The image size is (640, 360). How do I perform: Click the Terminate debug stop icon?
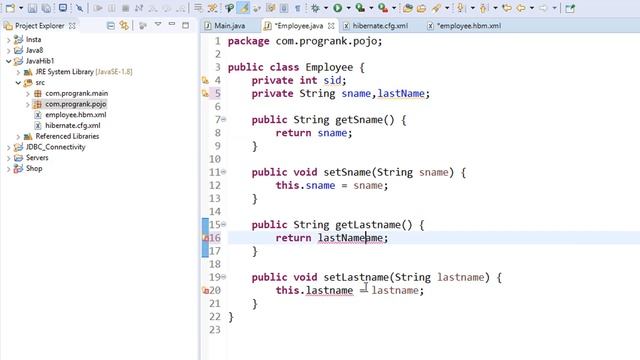(126, 8)
